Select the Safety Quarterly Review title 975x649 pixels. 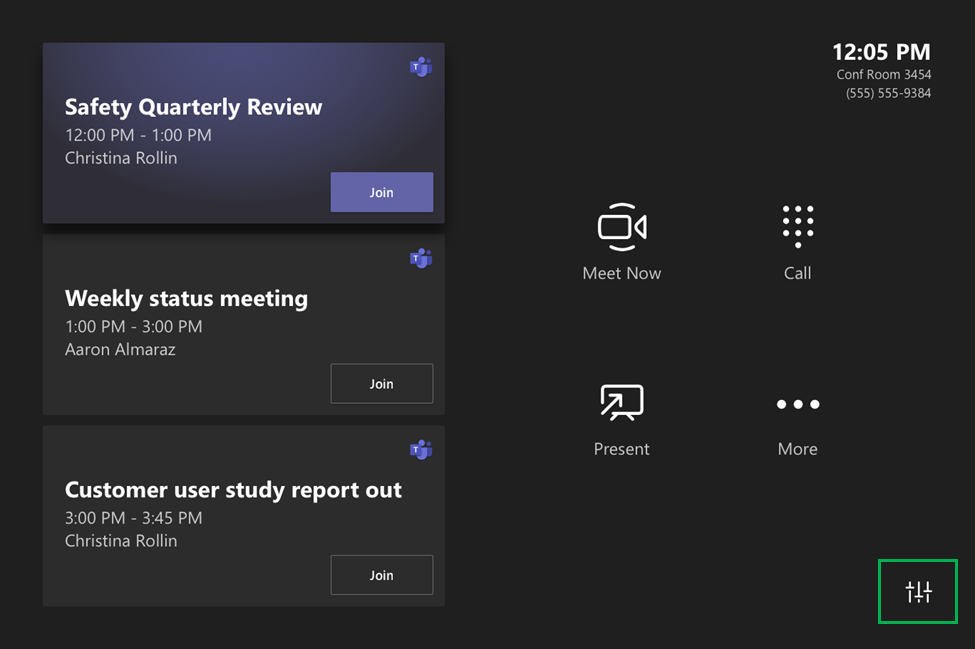(x=193, y=107)
